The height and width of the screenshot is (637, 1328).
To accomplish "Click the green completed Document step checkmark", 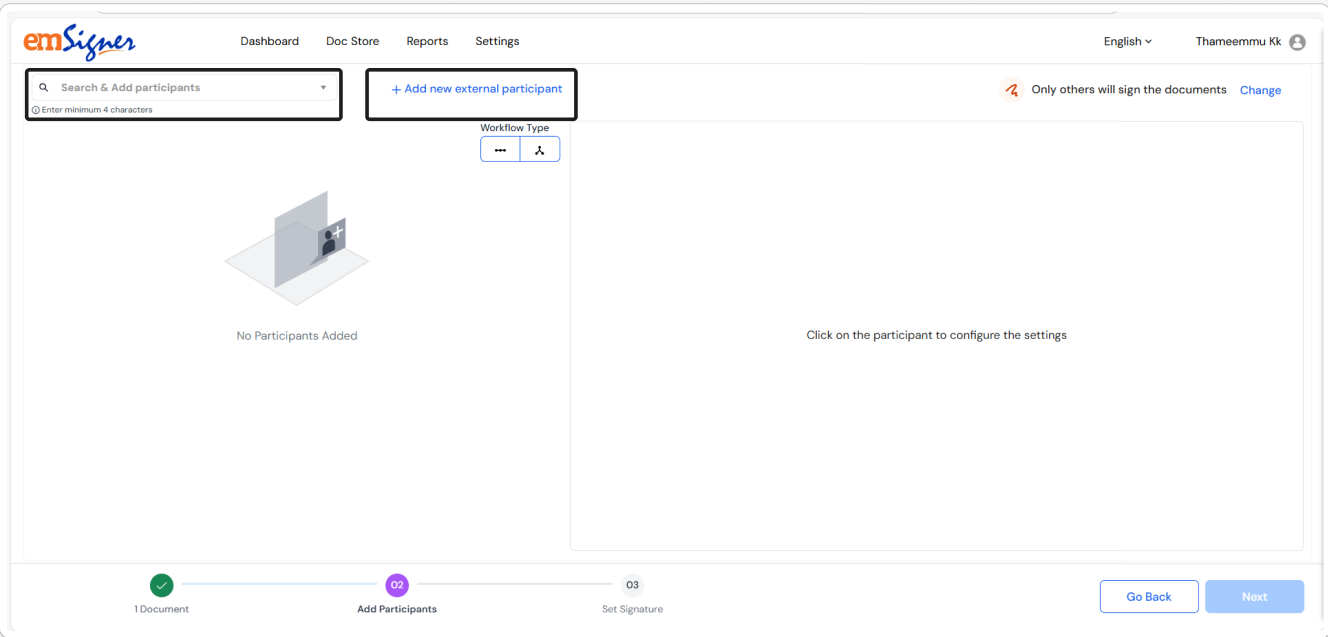I will coord(161,585).
